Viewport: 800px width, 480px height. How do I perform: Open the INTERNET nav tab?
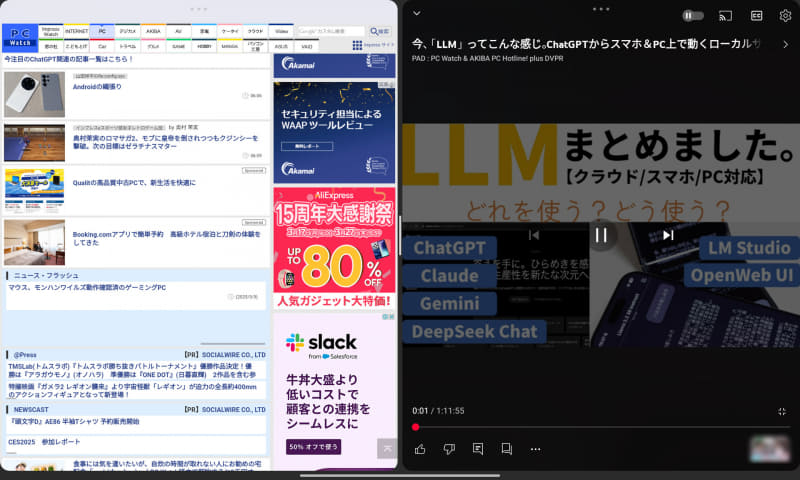[x=76, y=31]
